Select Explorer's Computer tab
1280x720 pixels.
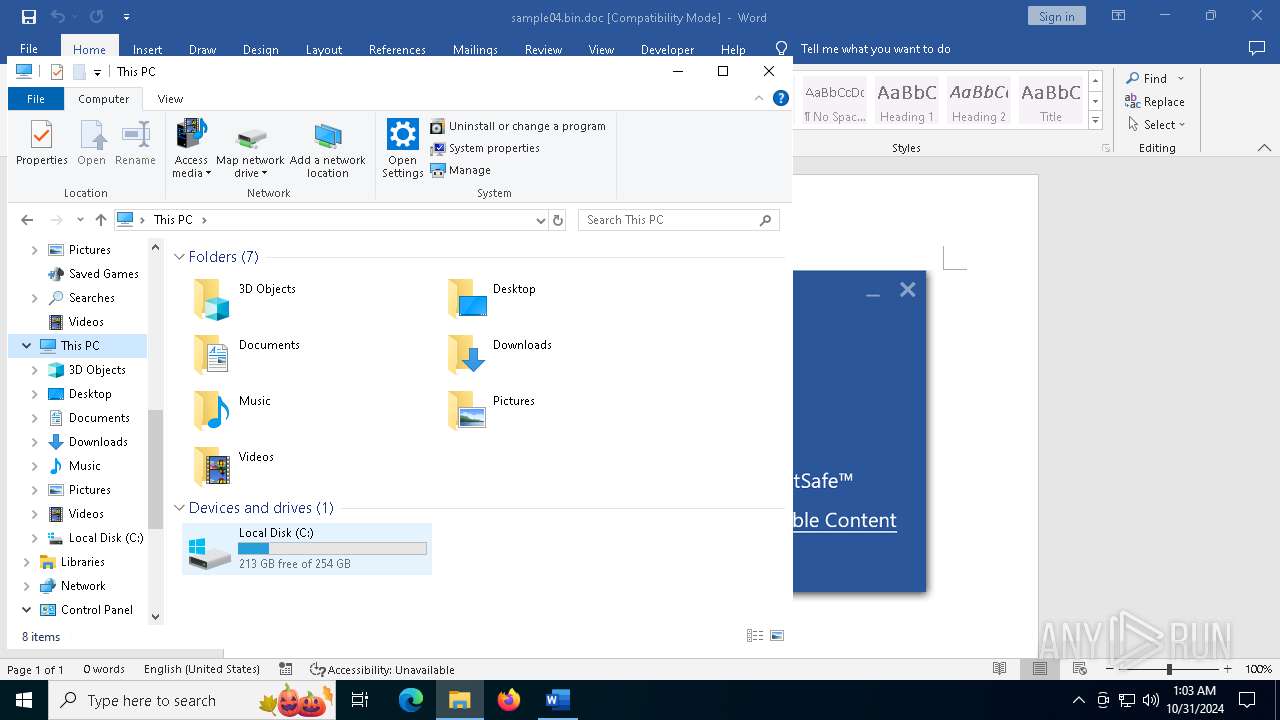[x=103, y=99]
